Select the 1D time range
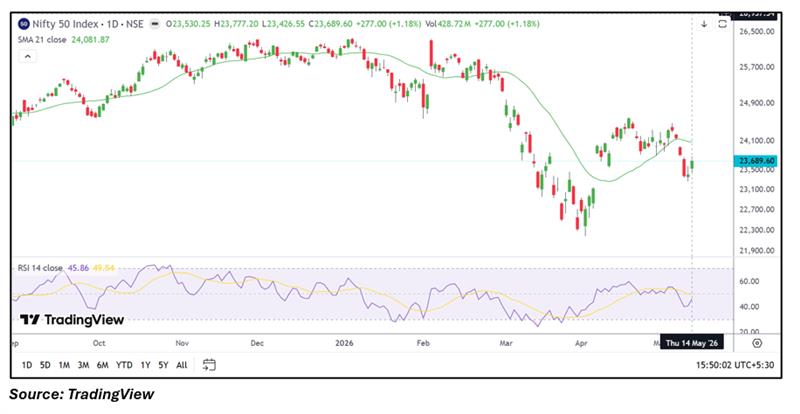The height and width of the screenshot is (414, 800). [x=27, y=365]
